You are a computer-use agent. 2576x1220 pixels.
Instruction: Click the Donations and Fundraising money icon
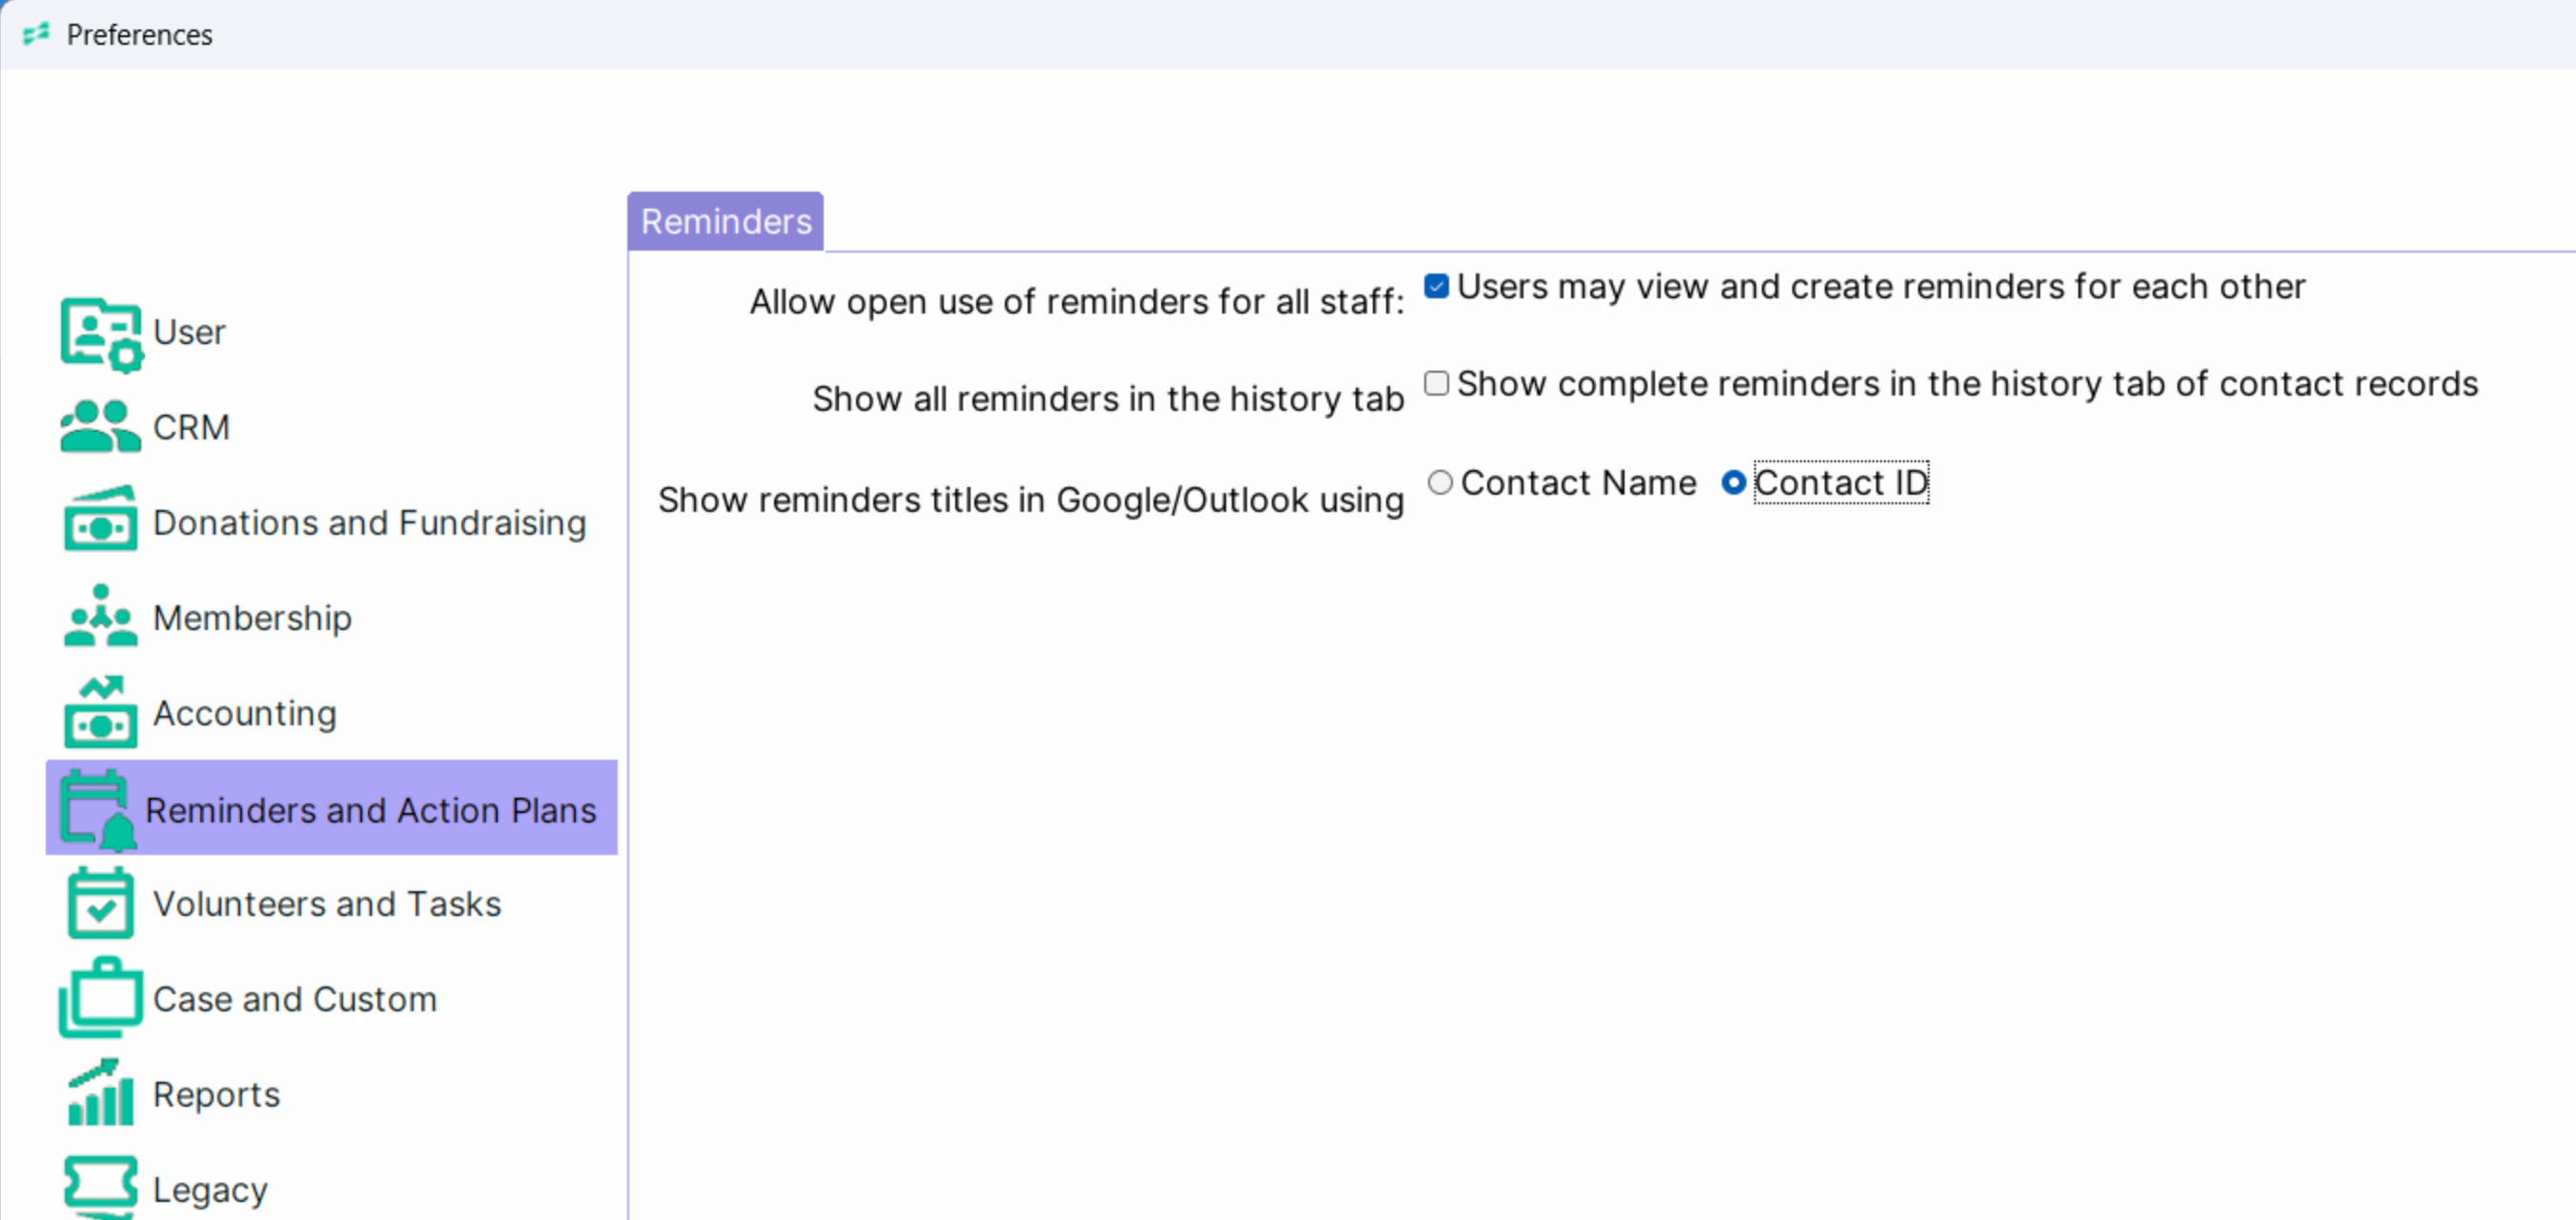(100, 519)
